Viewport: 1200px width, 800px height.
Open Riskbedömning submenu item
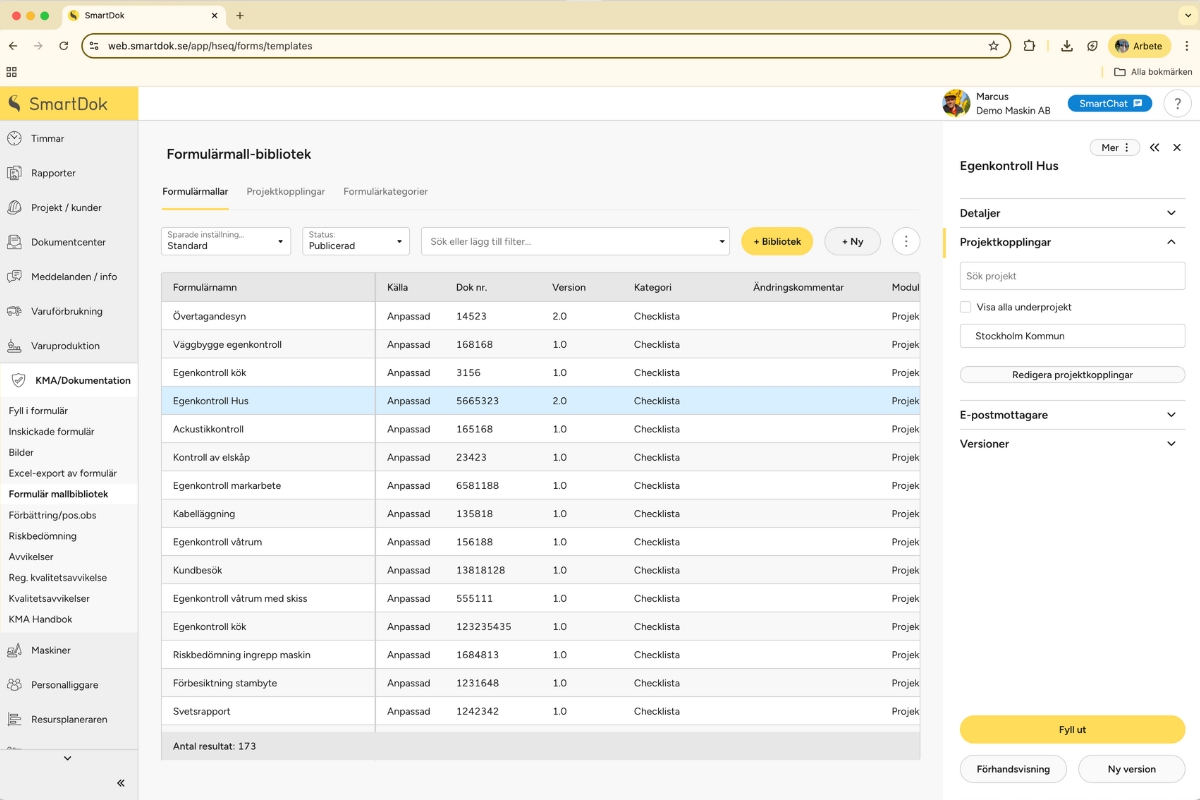point(42,536)
